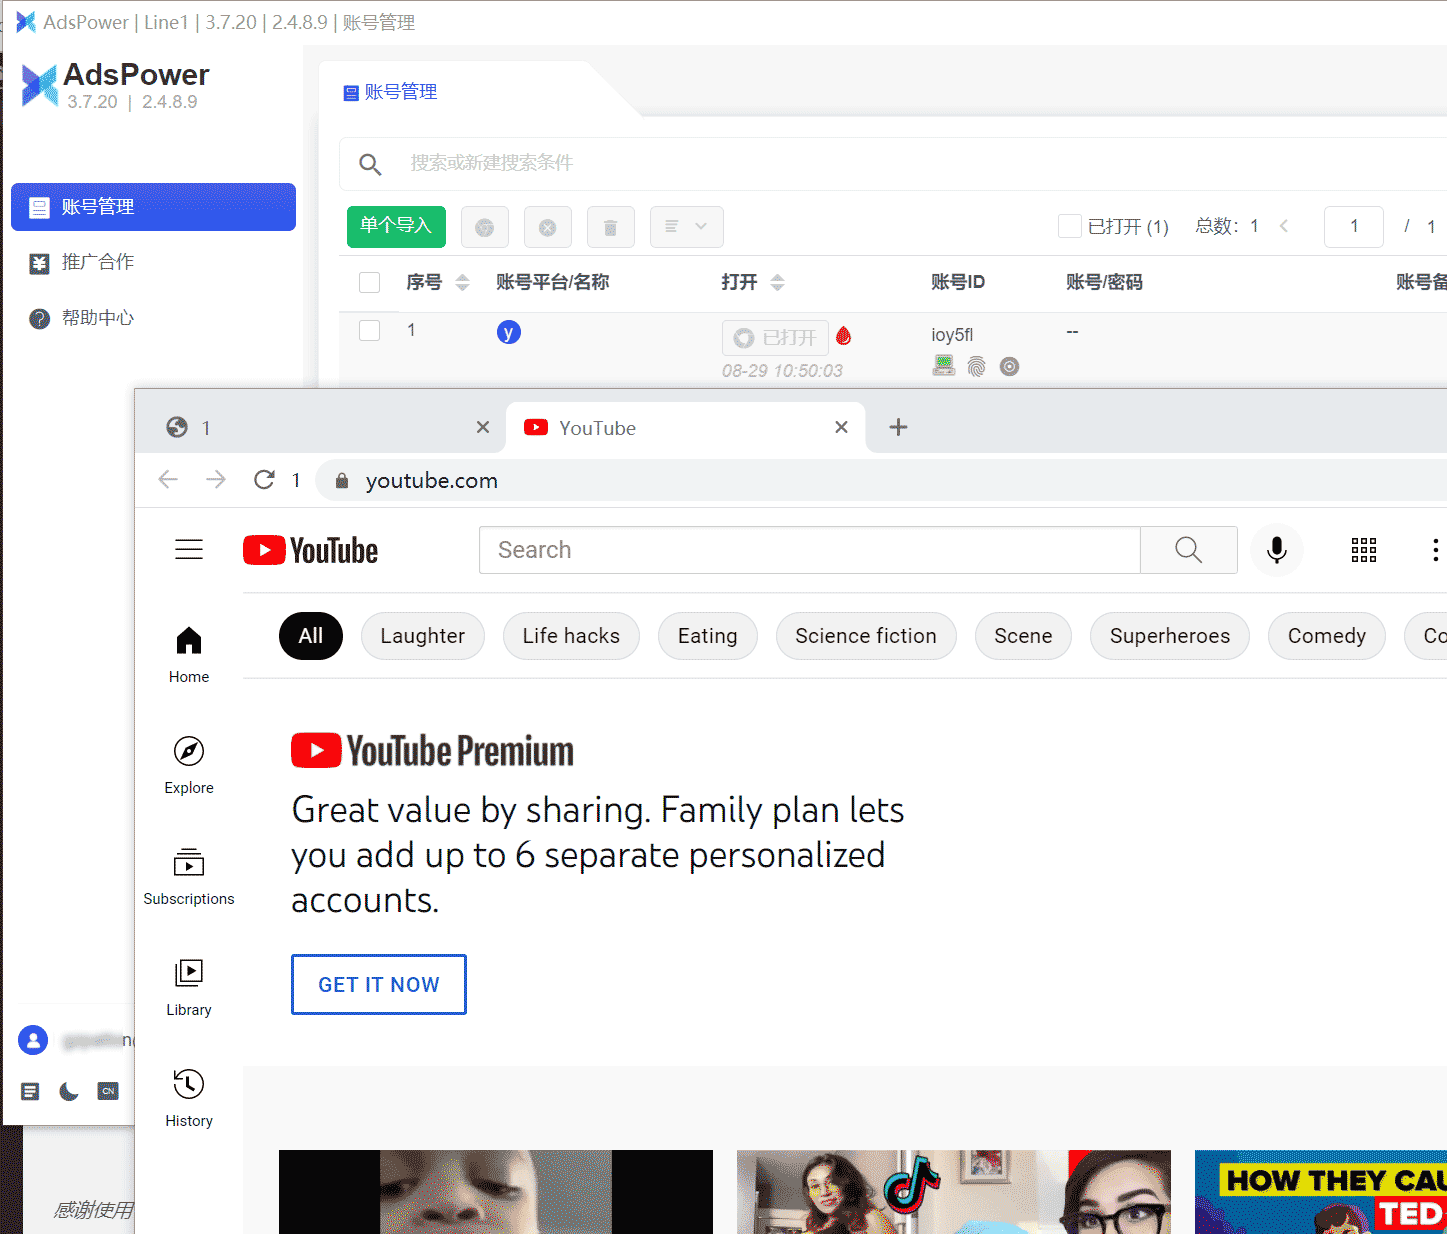Click the red droplet icon beside 已打开
Screen dimensions: 1447x1234
point(844,336)
